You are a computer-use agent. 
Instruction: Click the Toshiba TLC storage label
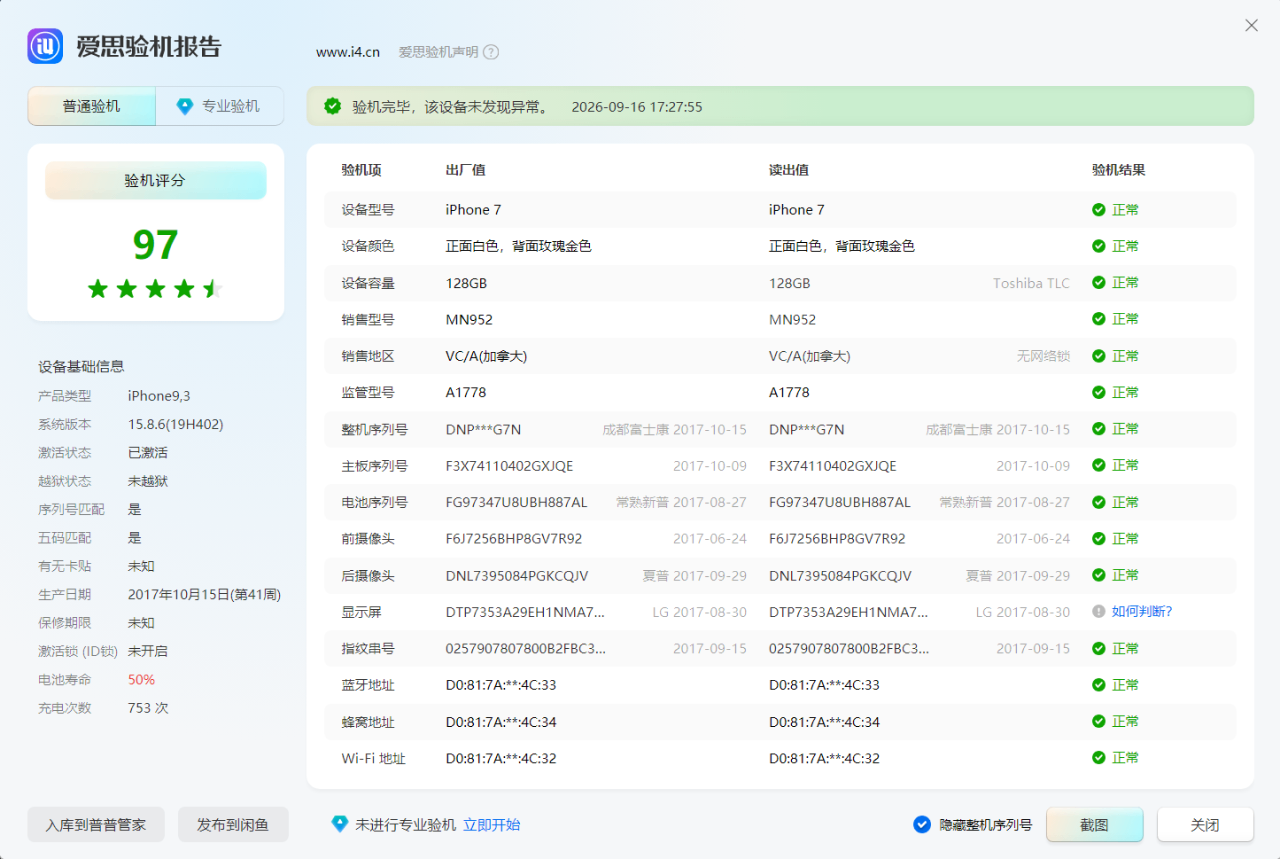(x=1031, y=283)
